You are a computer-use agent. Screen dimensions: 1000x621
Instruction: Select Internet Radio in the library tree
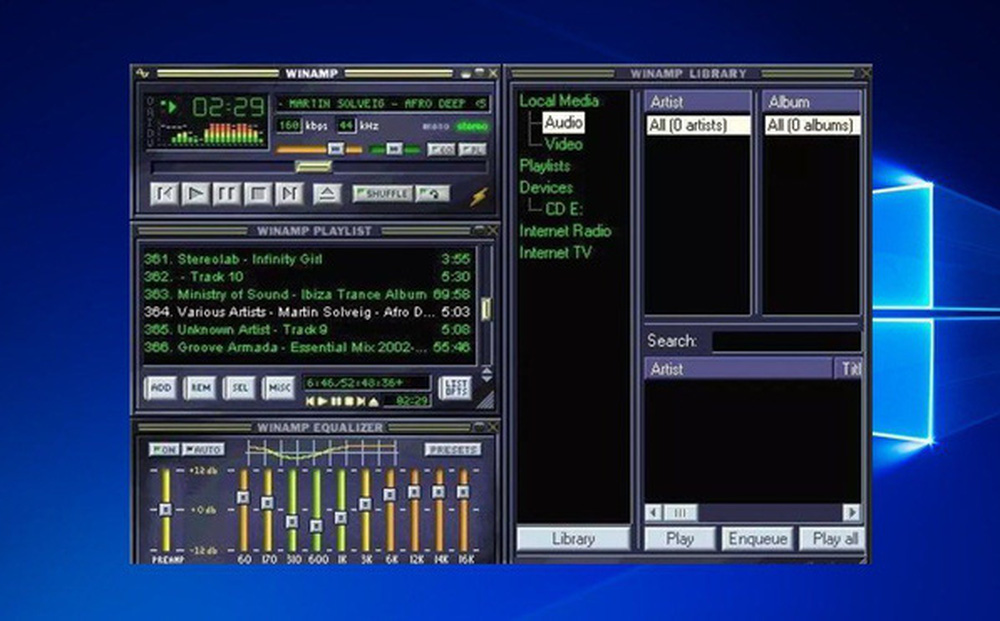click(565, 231)
